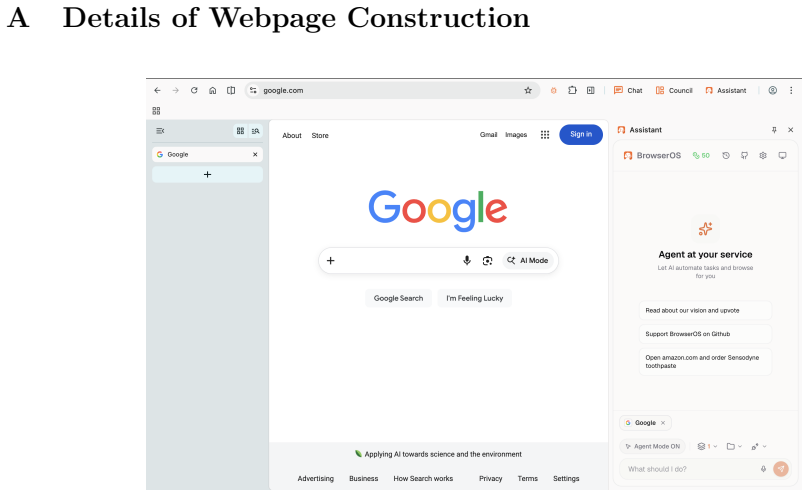Pin the Assistant side panel

pos(774,130)
